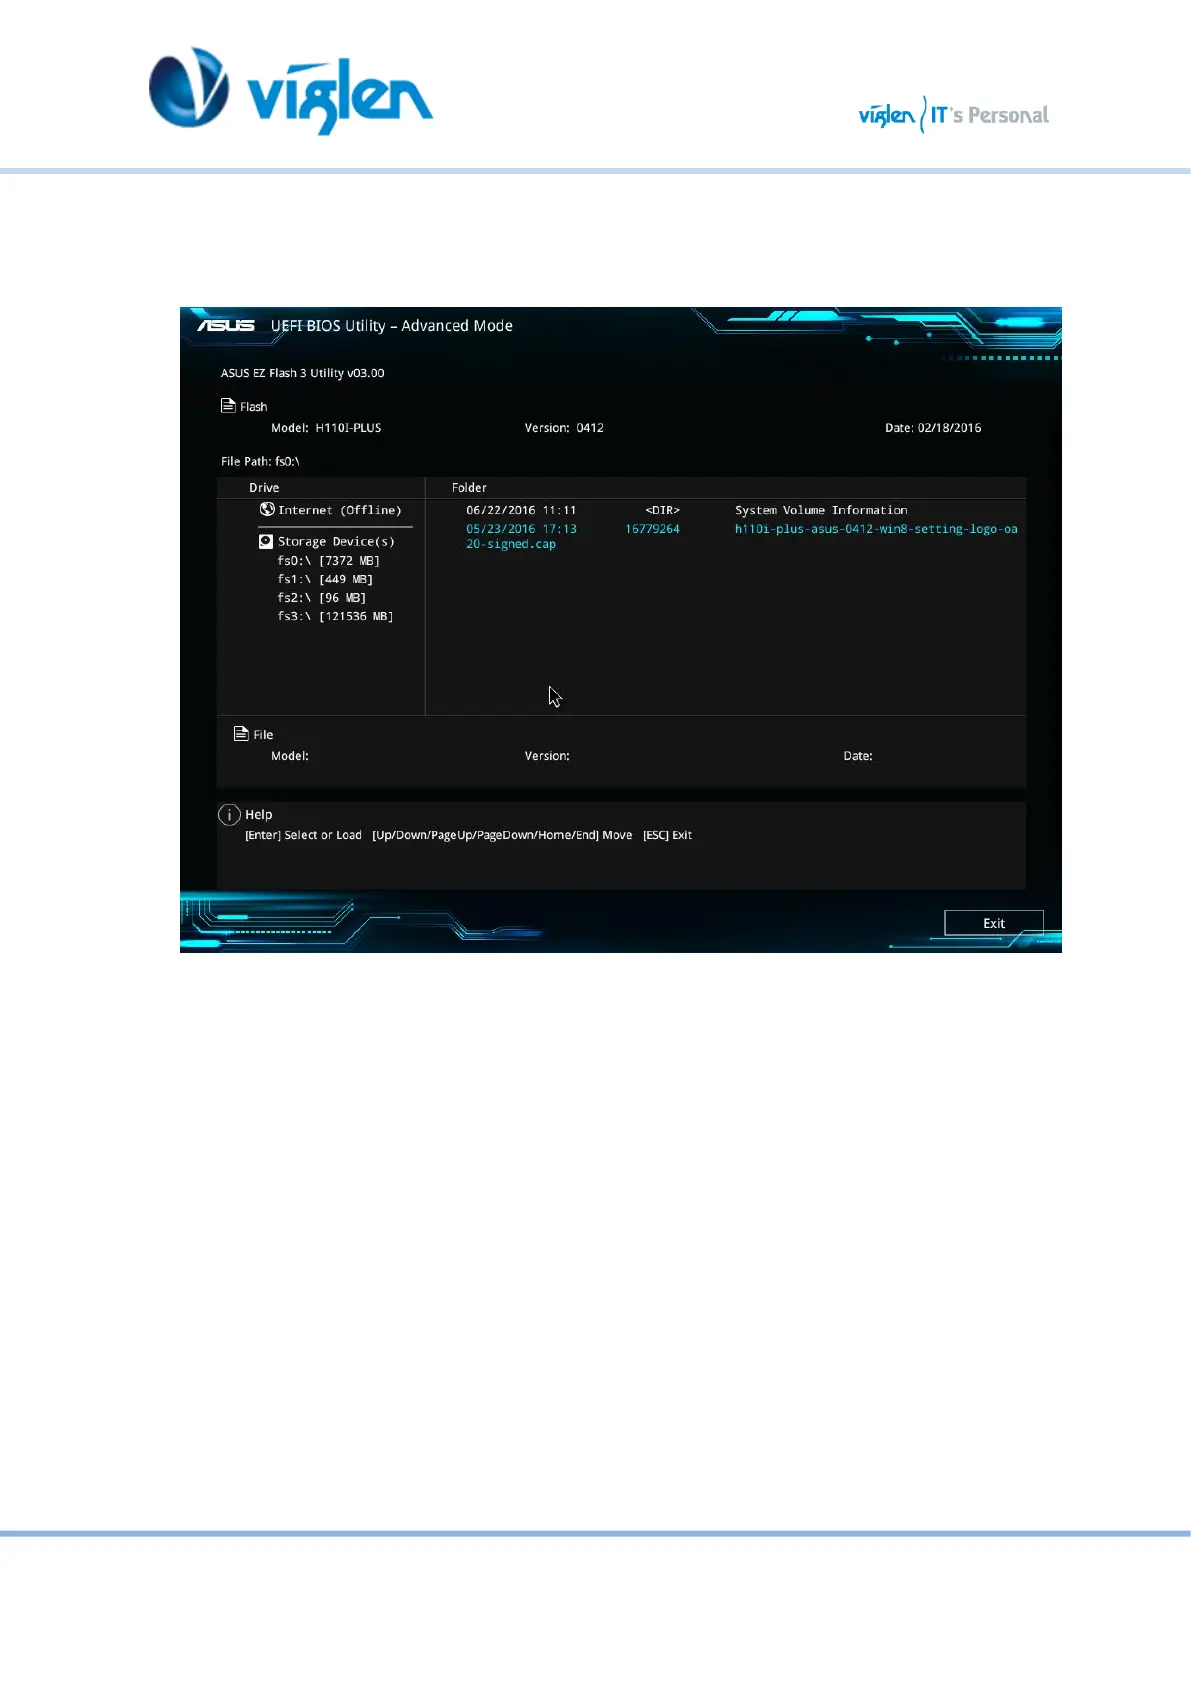Image resolution: width=1191 pixels, height=1684 pixels.
Task: Click the Viglen logo in page header
Action: pyautogui.click(x=291, y=90)
